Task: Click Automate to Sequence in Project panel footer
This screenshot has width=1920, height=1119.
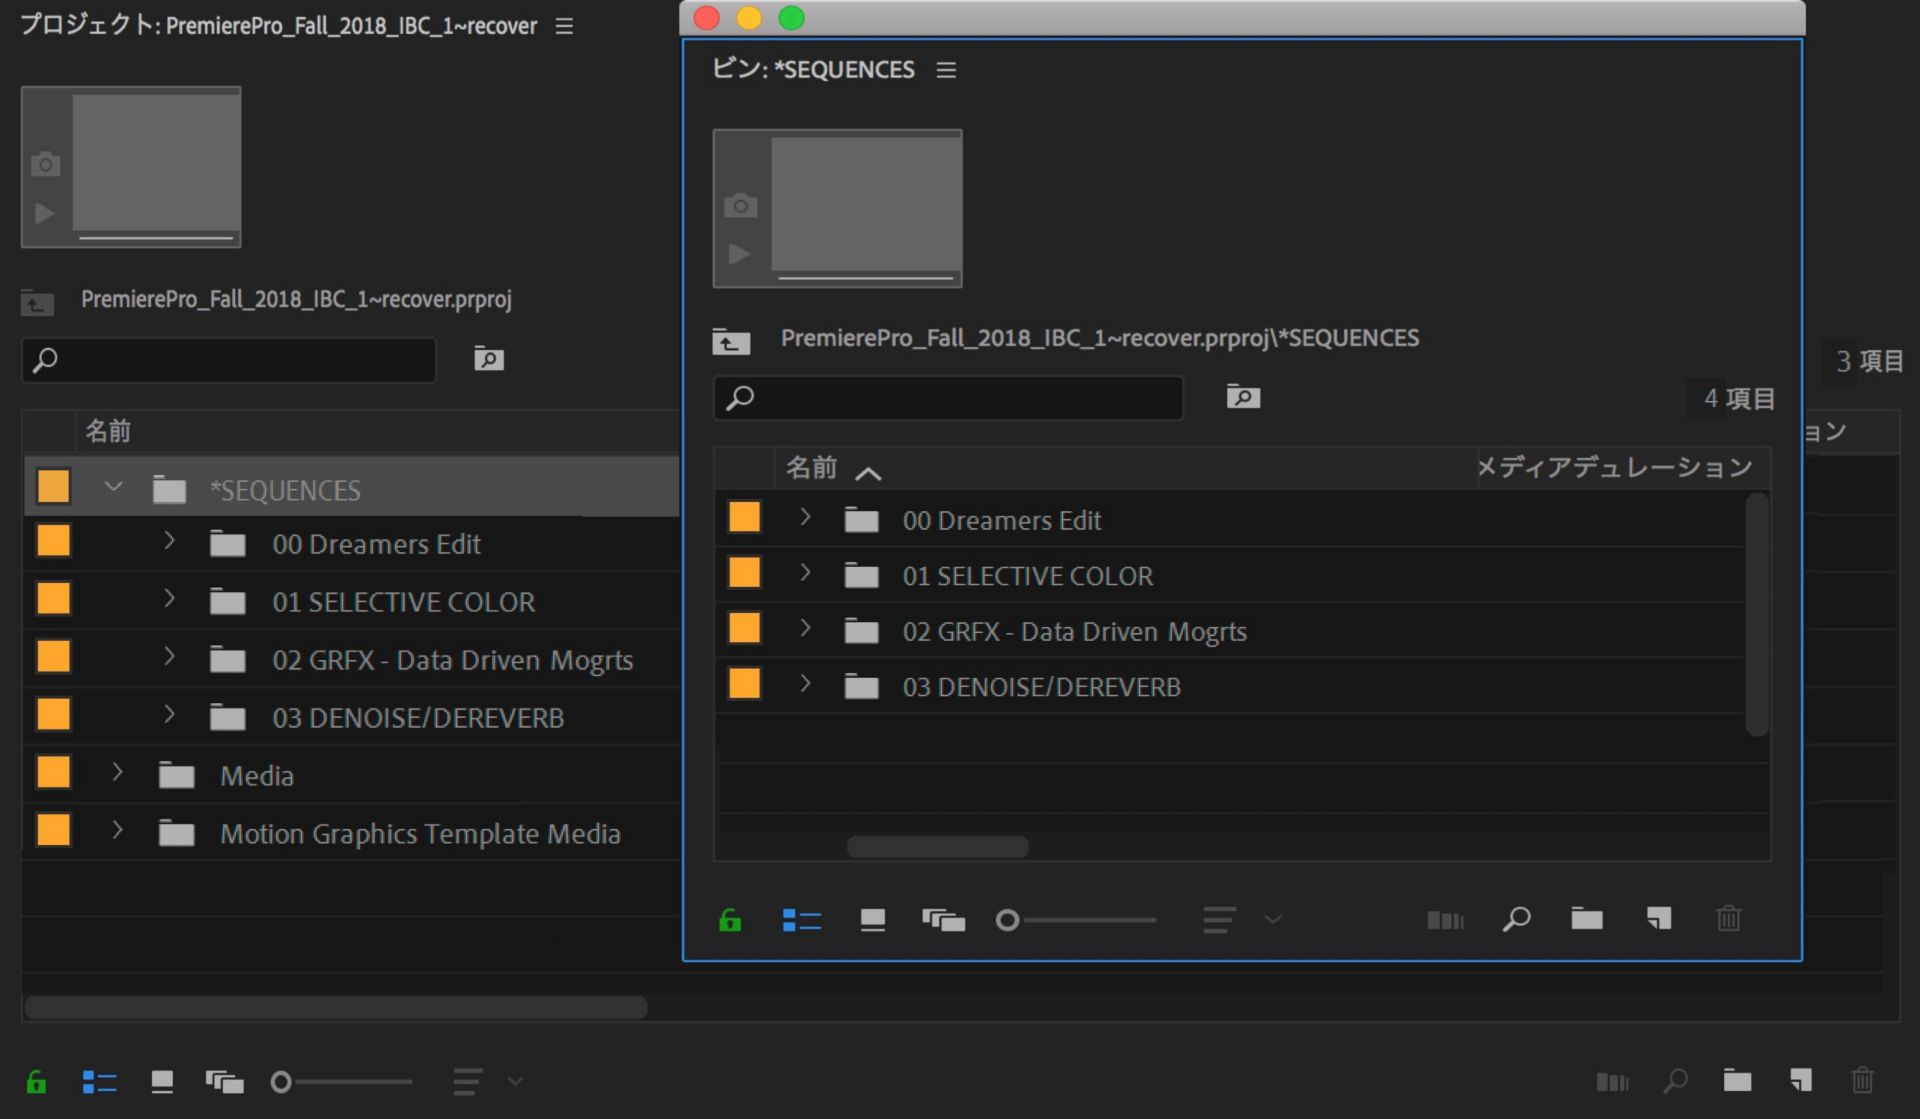Action: pyautogui.click(x=1612, y=1081)
